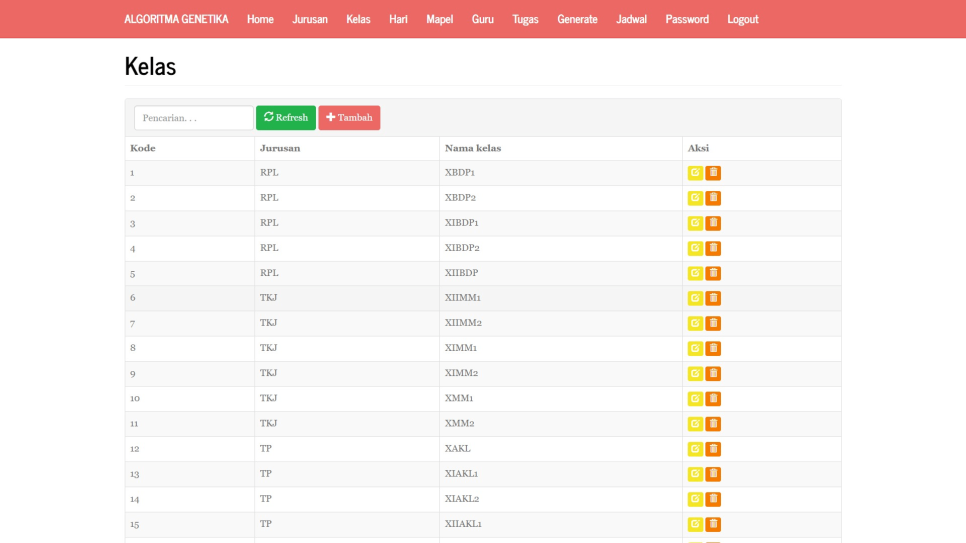Open edit for class XIIMM1
Viewport: 966px width, 543px height.
point(695,298)
